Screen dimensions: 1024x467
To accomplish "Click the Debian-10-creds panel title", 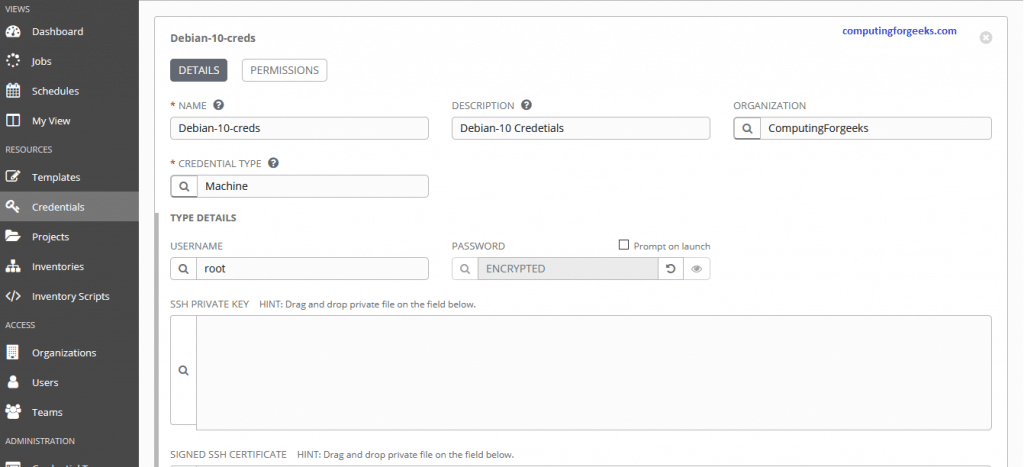I will pyautogui.click(x=213, y=38).
